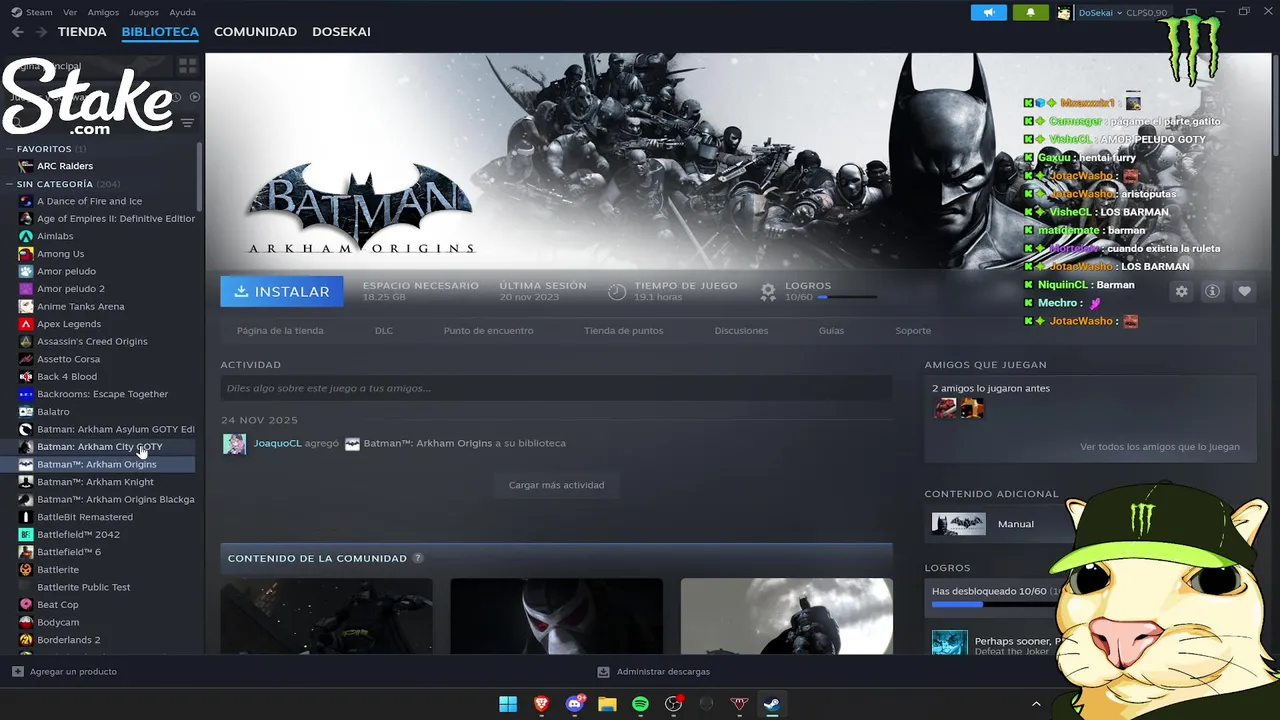Screen dimensions: 1280x720
Task: Open the green notifications bell
Action: coord(1031,13)
